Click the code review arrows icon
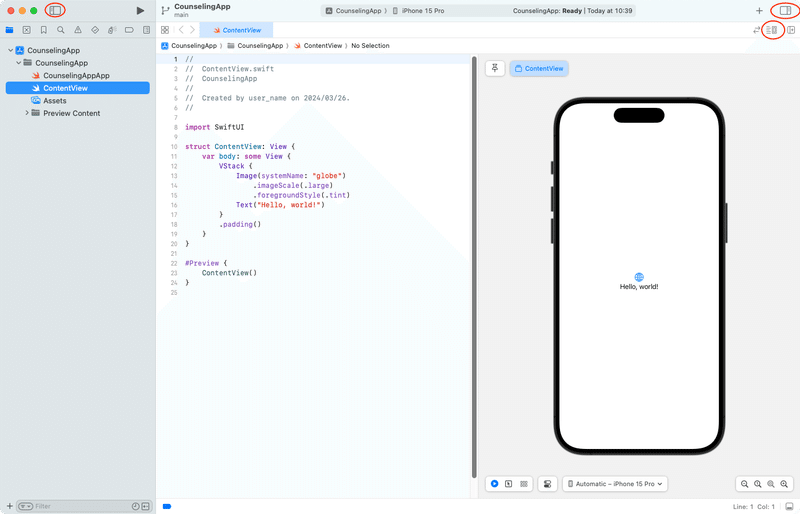Image resolution: width=800 pixels, height=514 pixels. (757, 30)
